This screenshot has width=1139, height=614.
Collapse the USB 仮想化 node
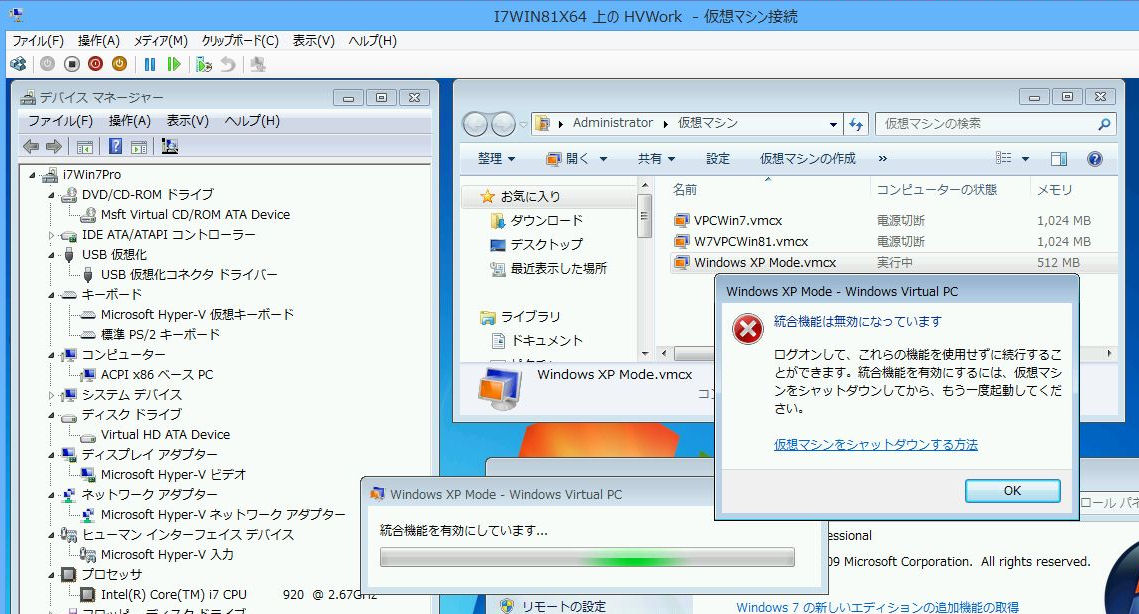[x=51, y=255]
